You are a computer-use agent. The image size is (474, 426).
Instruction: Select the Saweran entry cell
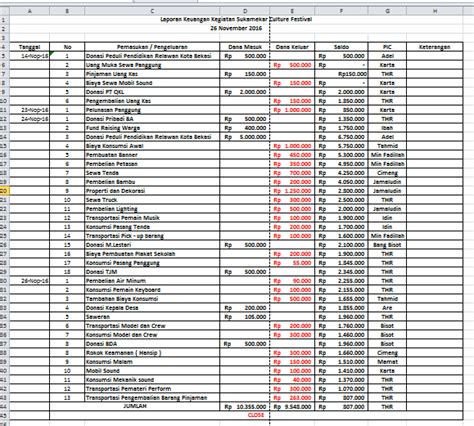tap(152, 317)
